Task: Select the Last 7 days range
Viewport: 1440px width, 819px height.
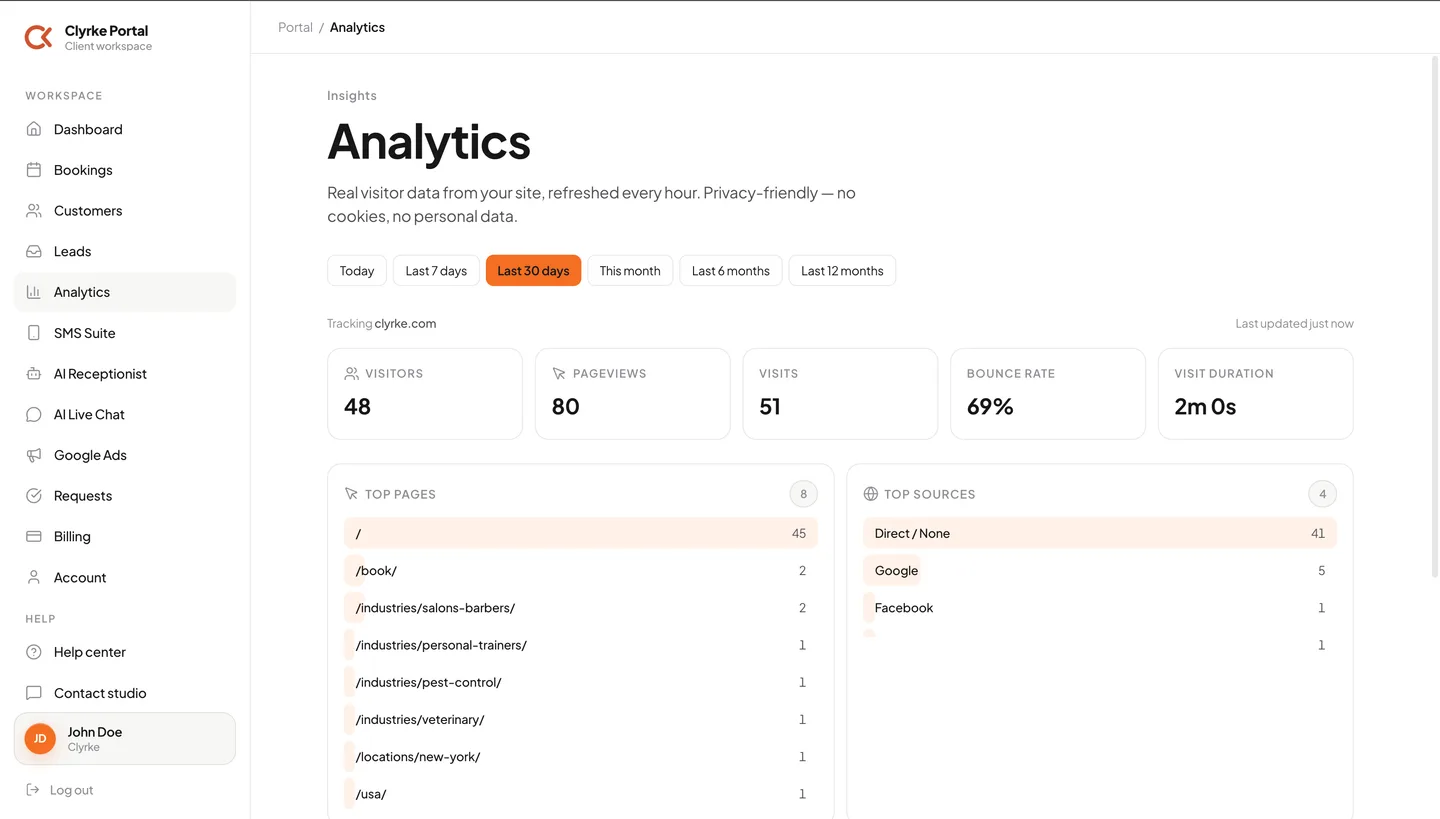Action: (x=436, y=271)
